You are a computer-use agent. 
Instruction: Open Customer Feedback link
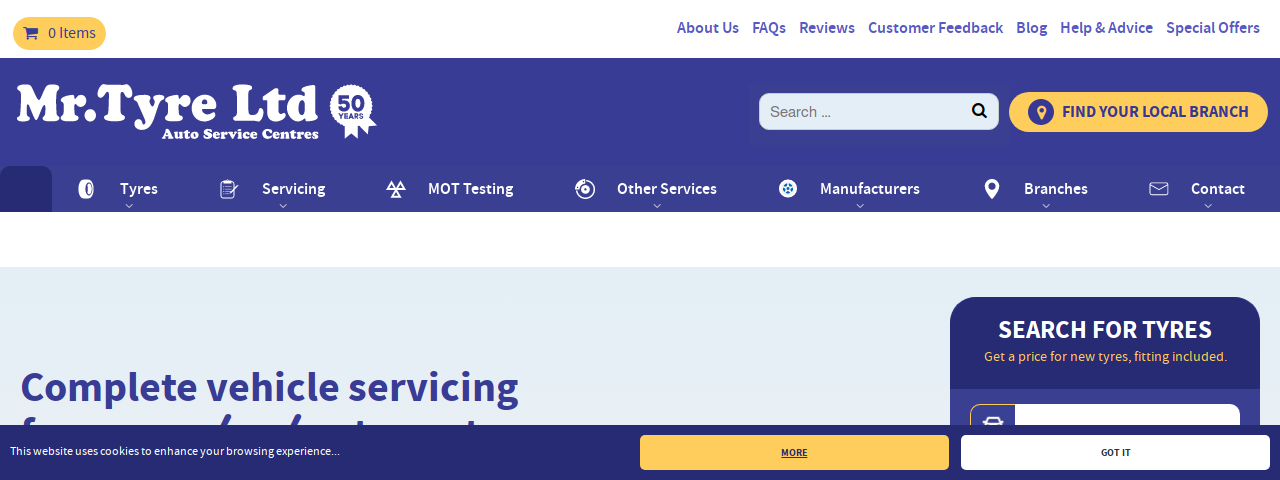coord(935,28)
